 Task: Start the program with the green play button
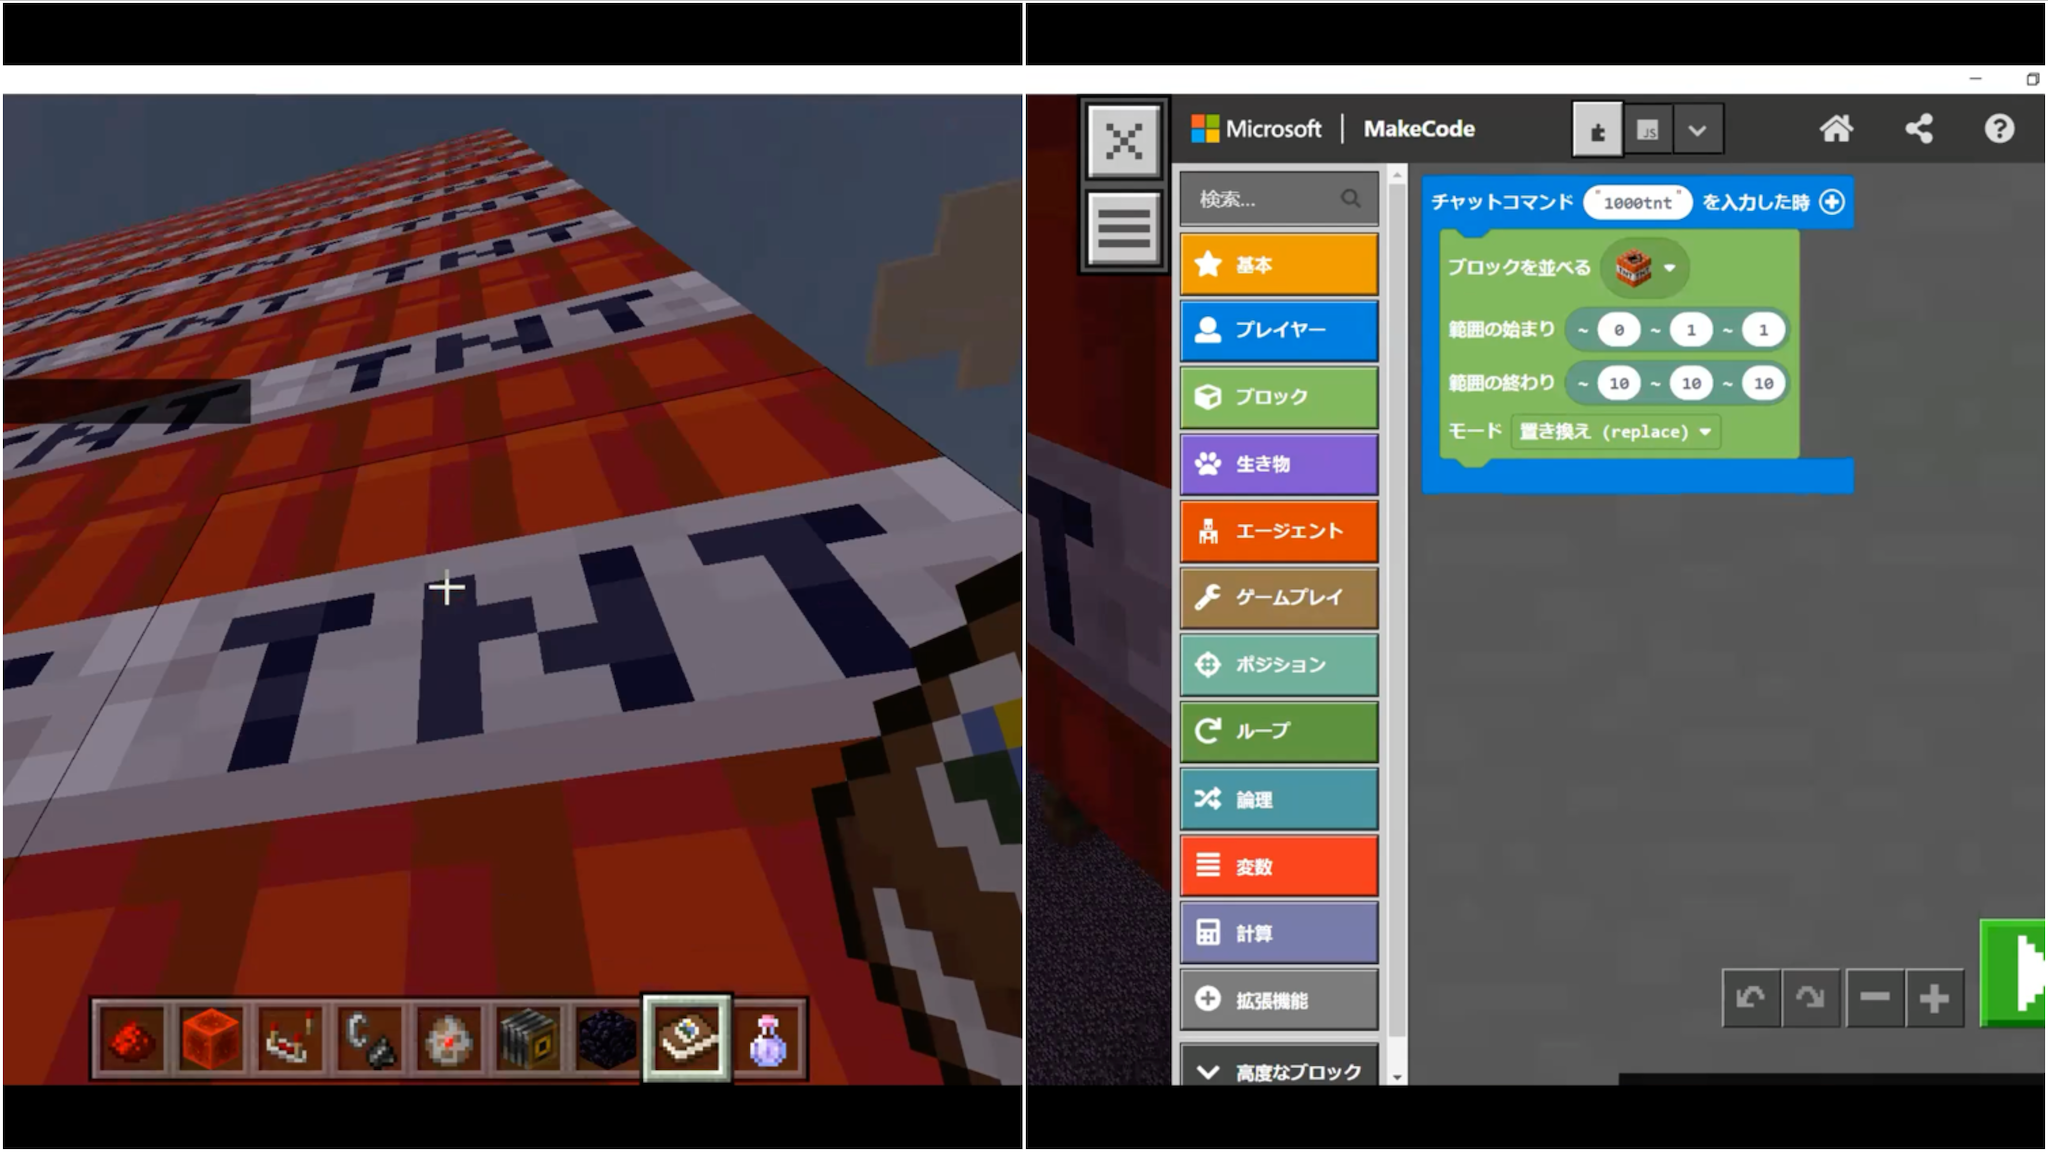pos(2013,973)
